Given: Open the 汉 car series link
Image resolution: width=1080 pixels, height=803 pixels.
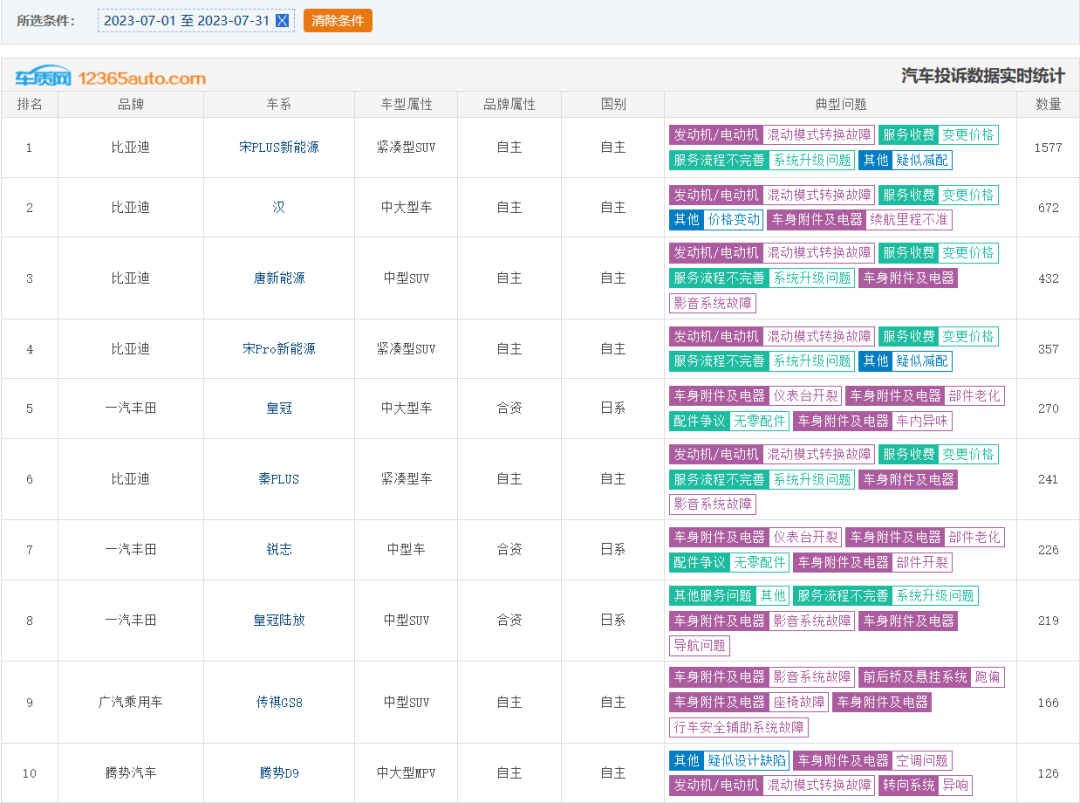Looking at the screenshot, I should coord(279,207).
